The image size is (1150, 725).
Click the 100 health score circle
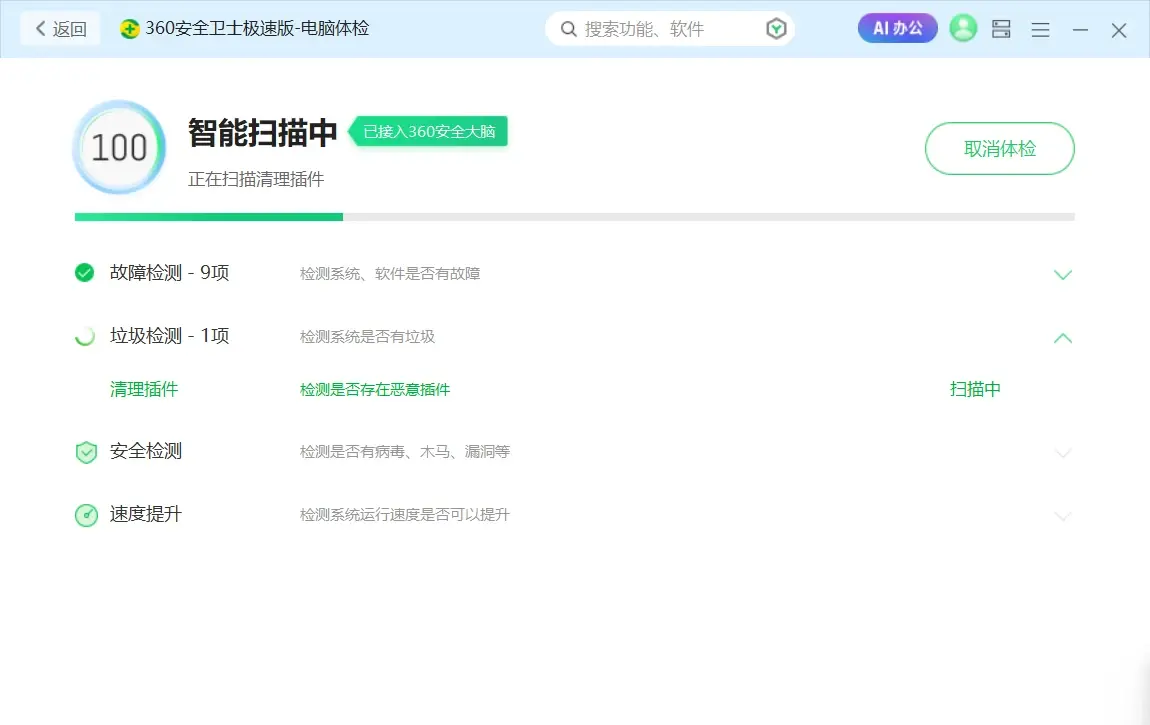pos(119,147)
